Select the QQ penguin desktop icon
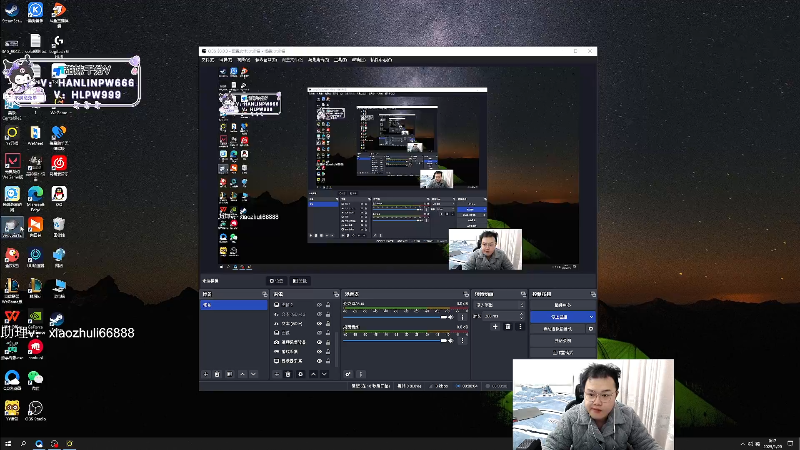This screenshot has width=800, height=450. (59, 196)
